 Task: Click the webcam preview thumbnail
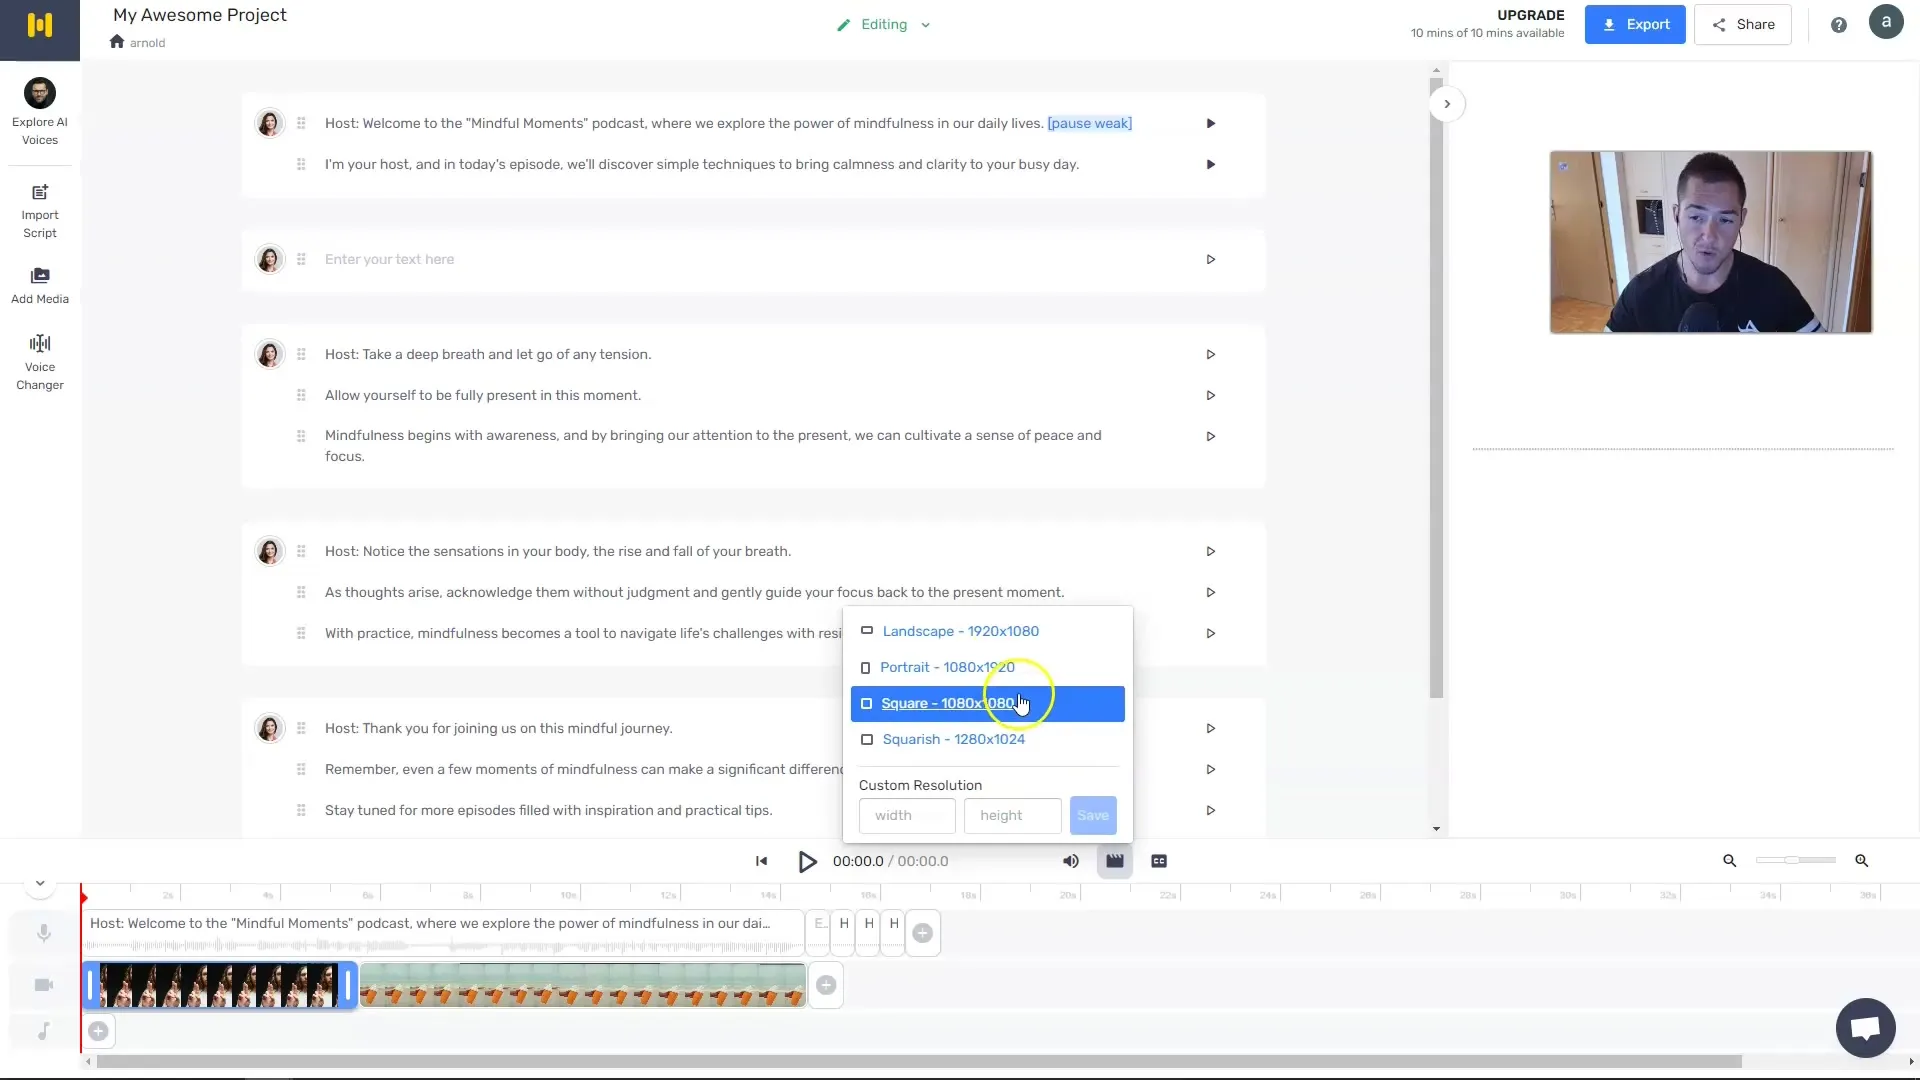pos(1710,242)
